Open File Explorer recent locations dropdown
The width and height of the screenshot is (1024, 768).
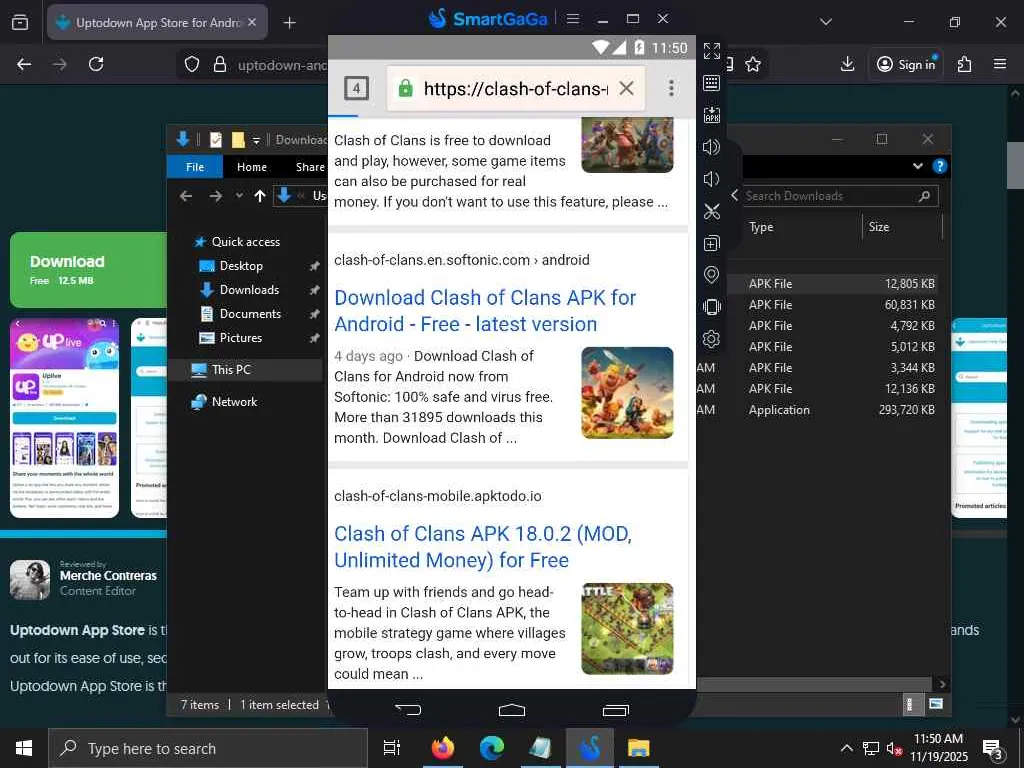[x=240, y=196]
